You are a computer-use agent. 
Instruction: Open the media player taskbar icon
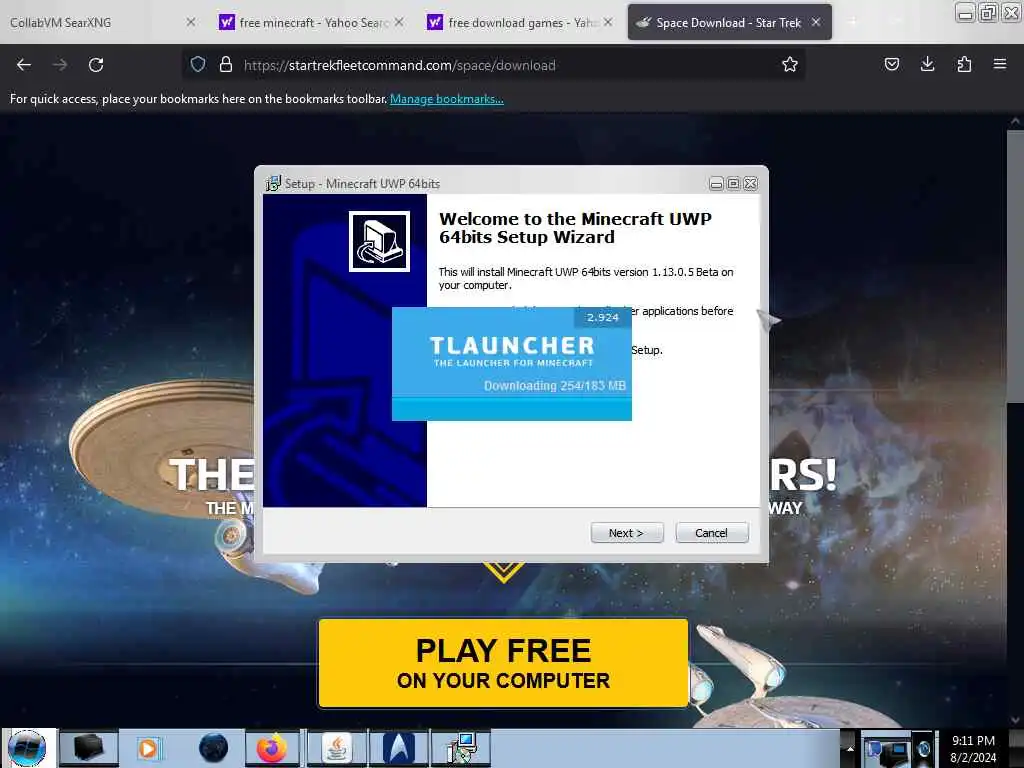(x=148, y=748)
